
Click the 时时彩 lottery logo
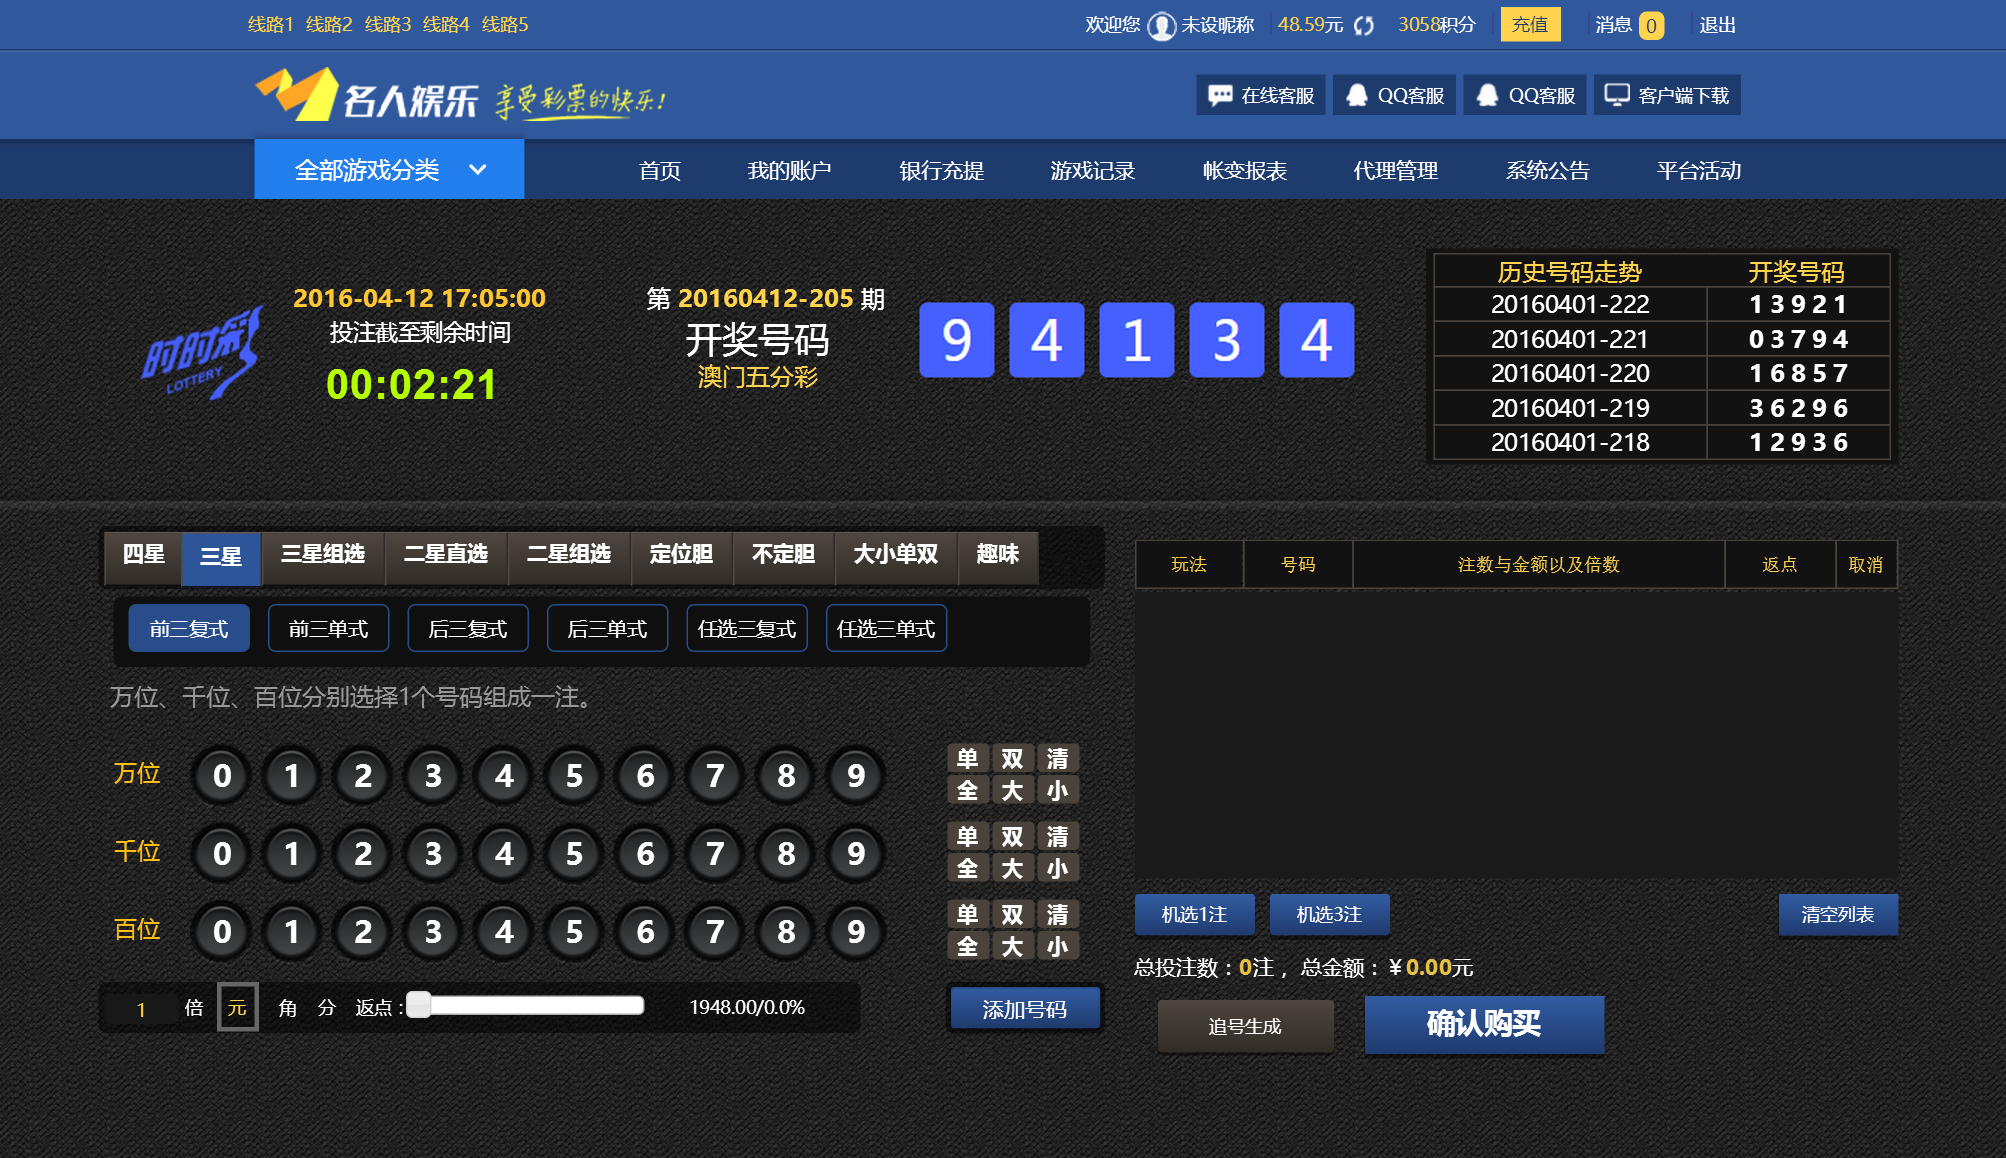pyautogui.click(x=205, y=350)
